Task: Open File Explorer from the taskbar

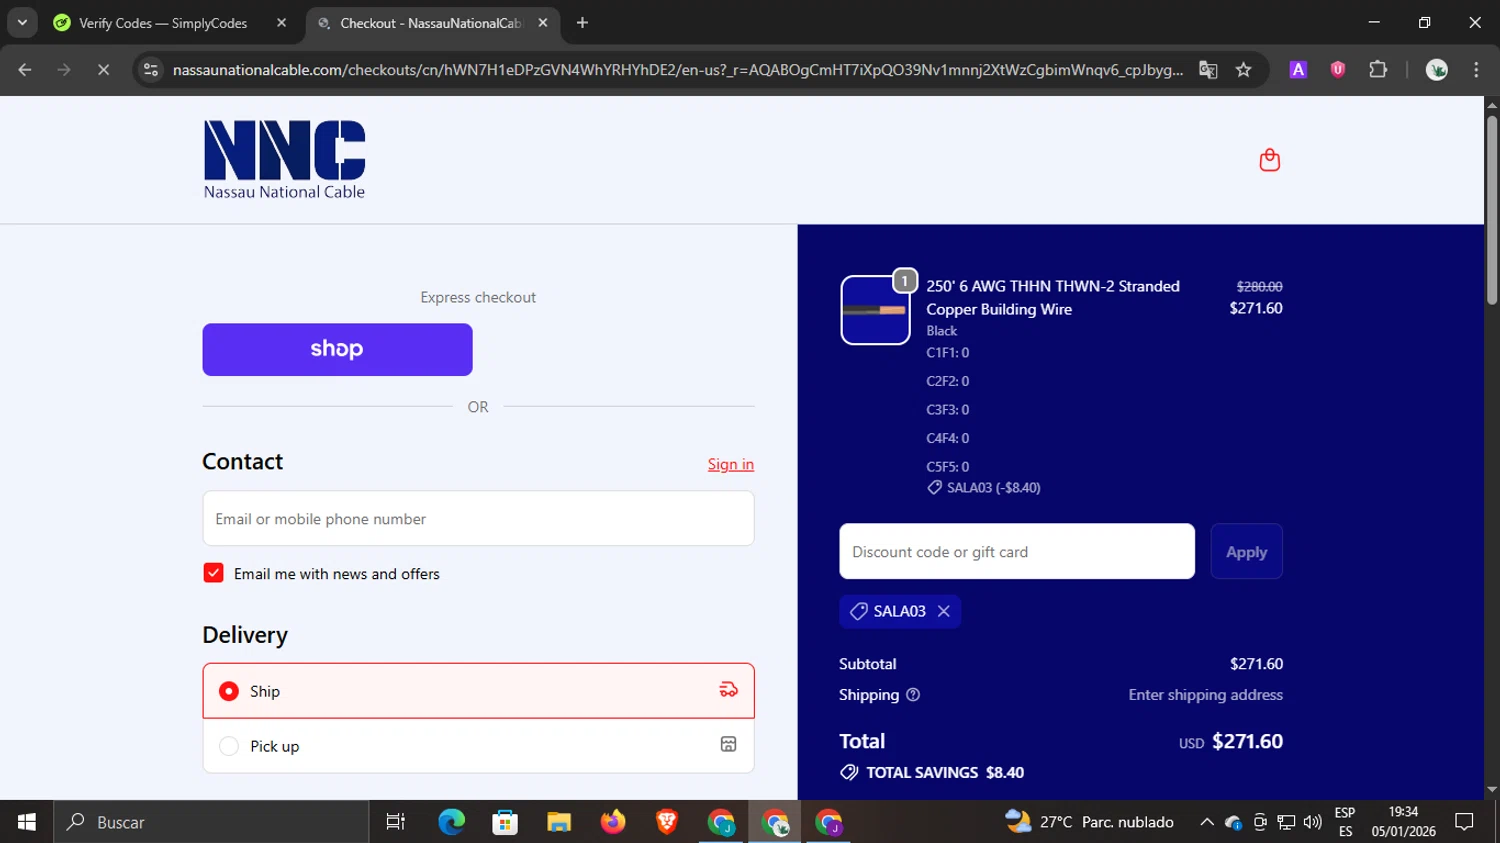Action: click(559, 822)
